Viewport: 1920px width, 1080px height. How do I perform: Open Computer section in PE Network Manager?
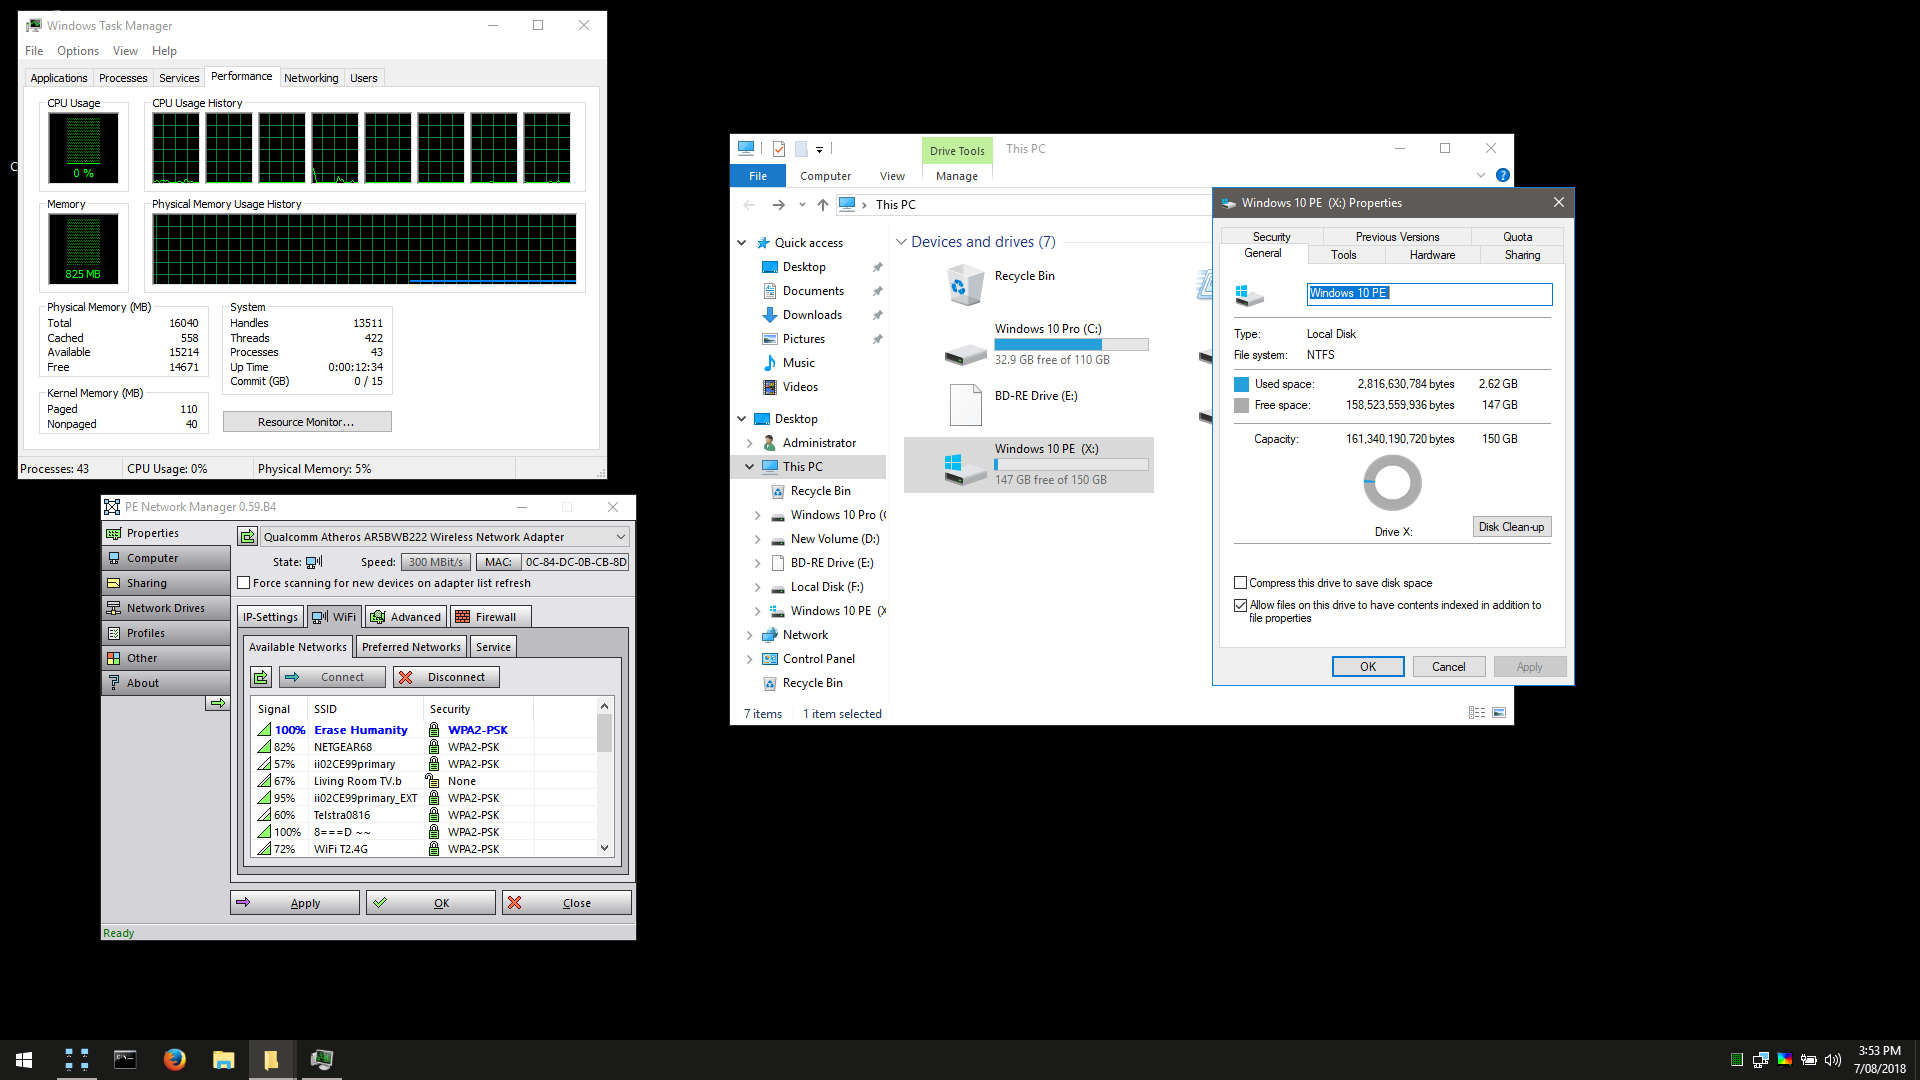166,558
